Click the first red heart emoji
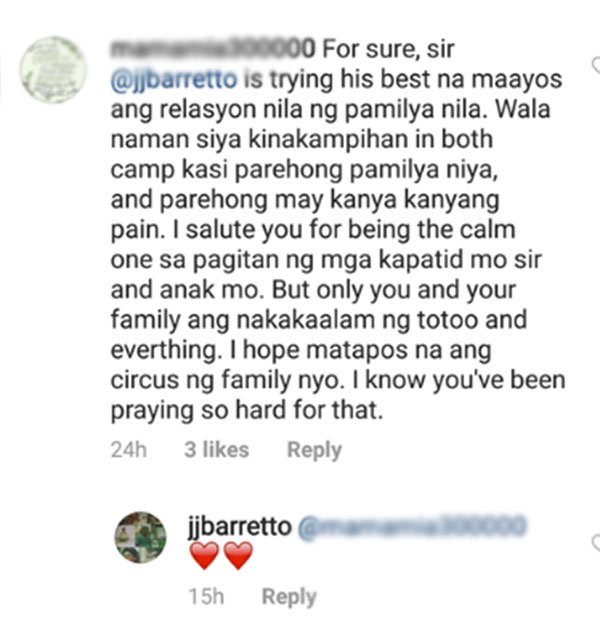 pos(204,555)
